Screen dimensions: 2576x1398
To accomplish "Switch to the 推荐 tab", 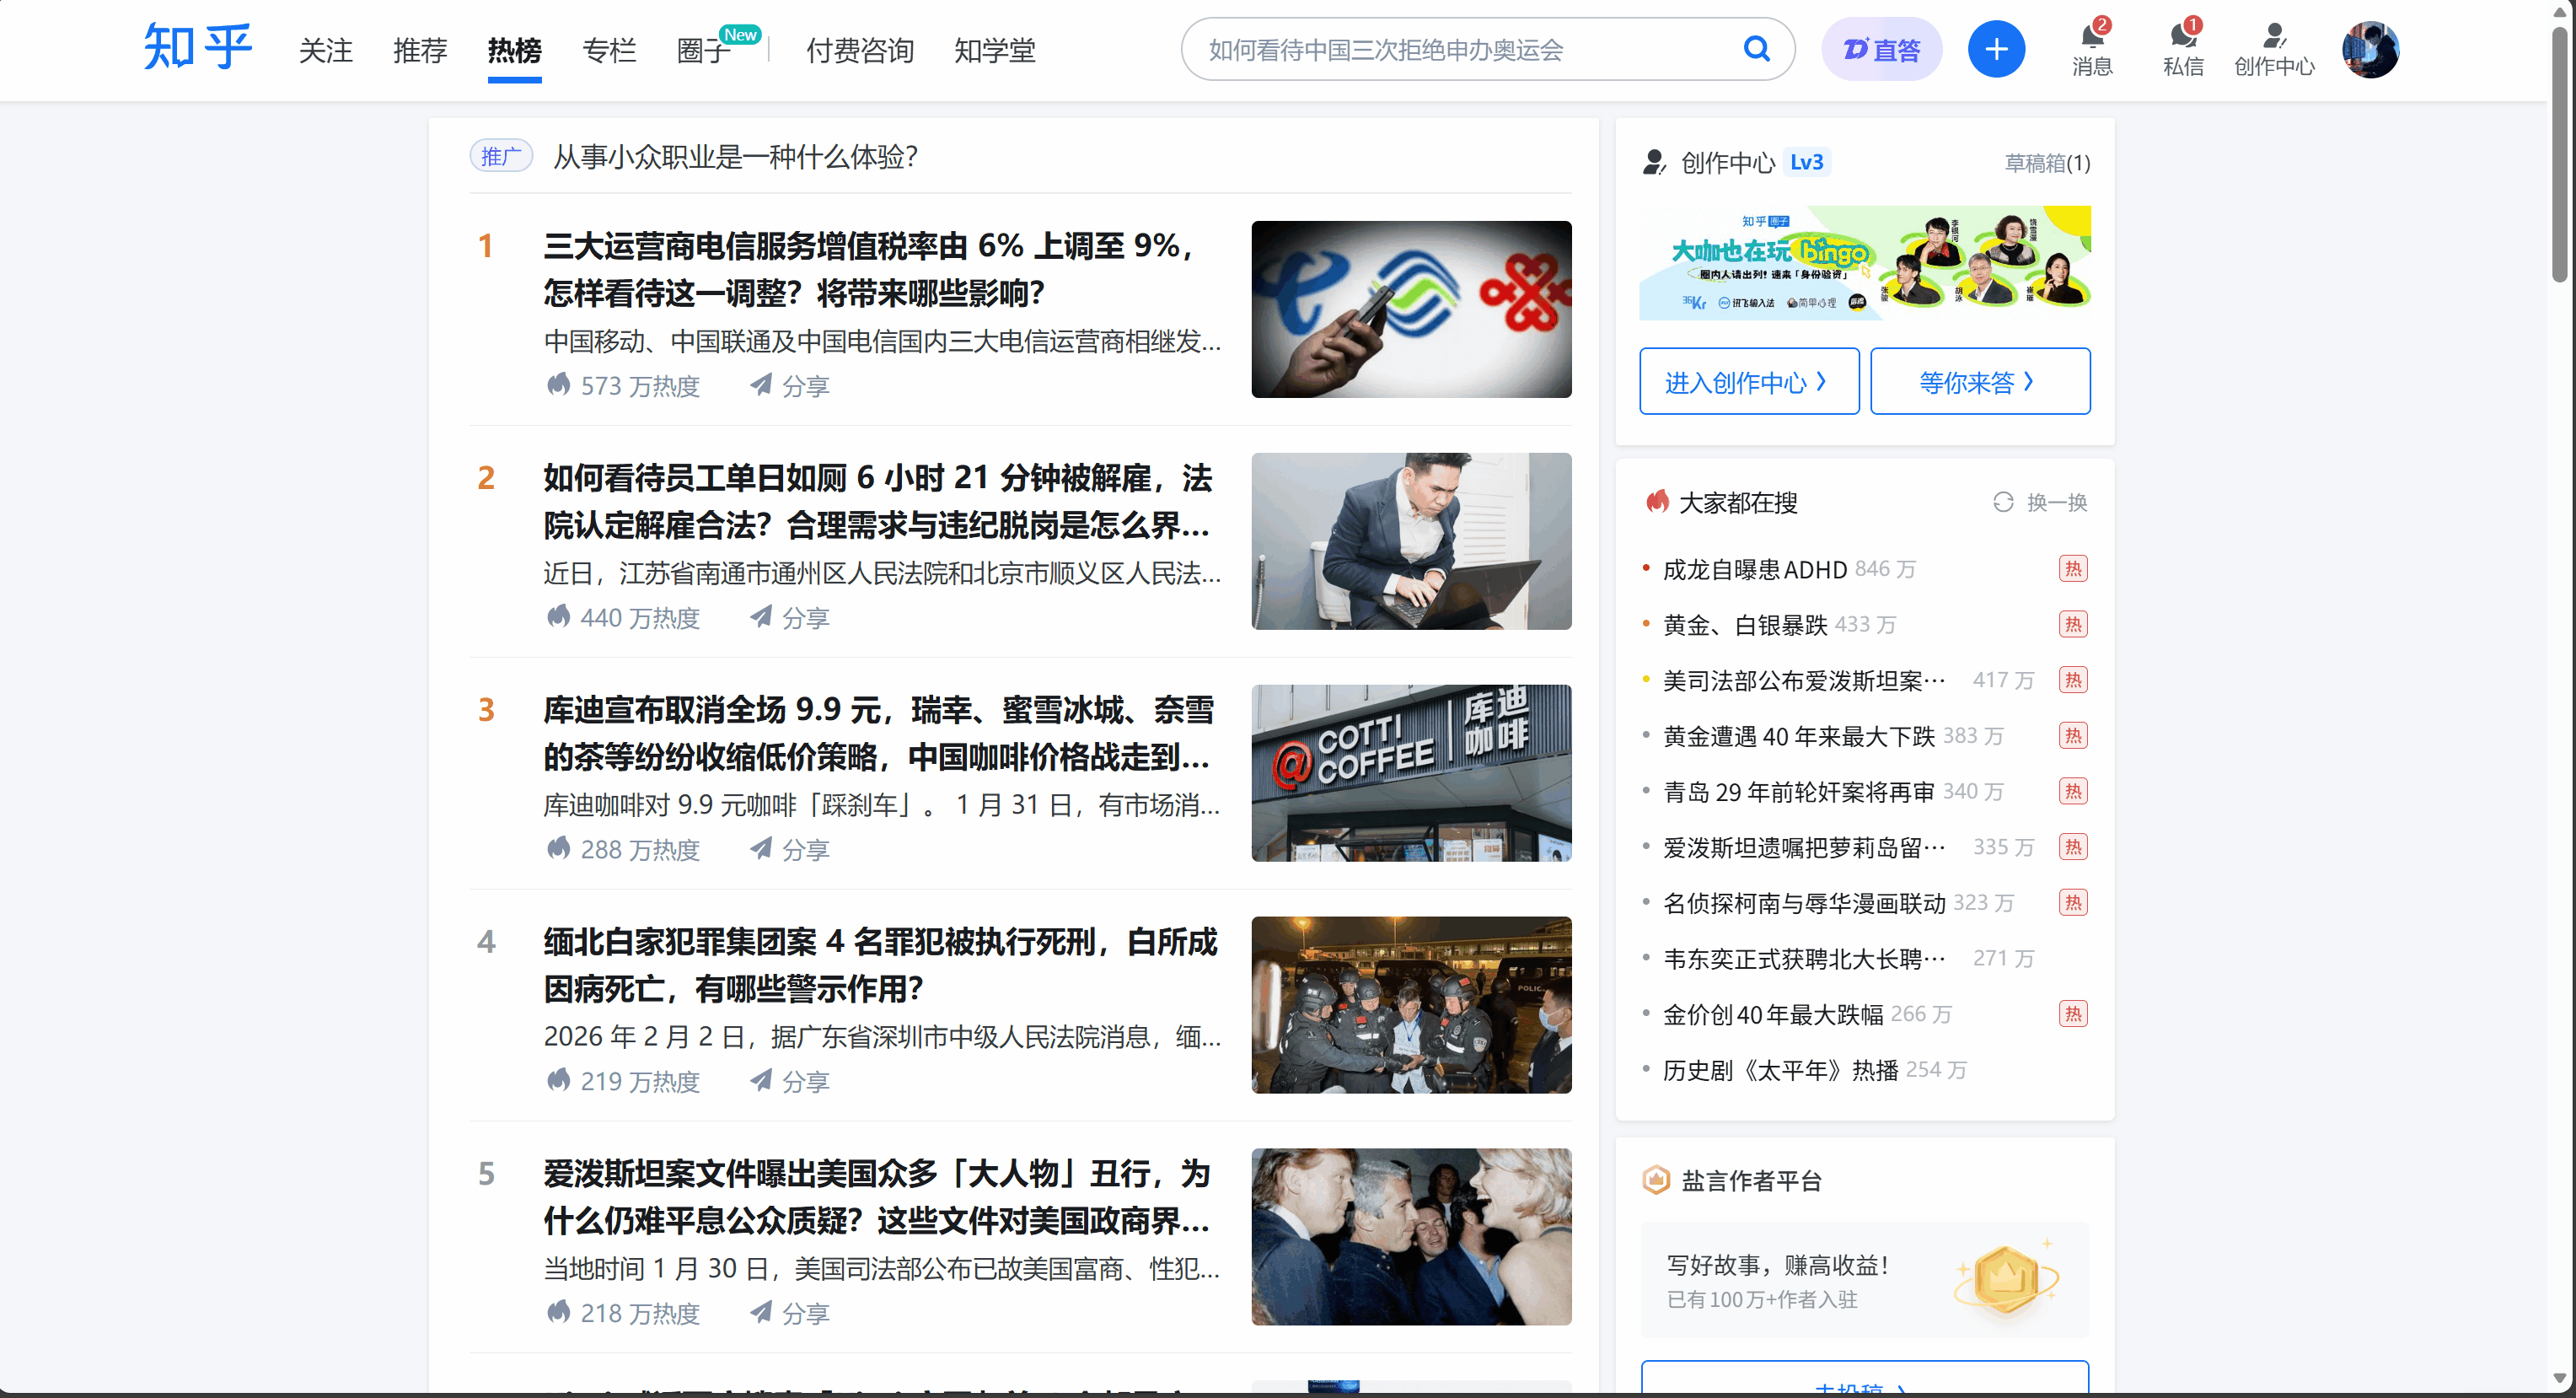I will coord(420,50).
